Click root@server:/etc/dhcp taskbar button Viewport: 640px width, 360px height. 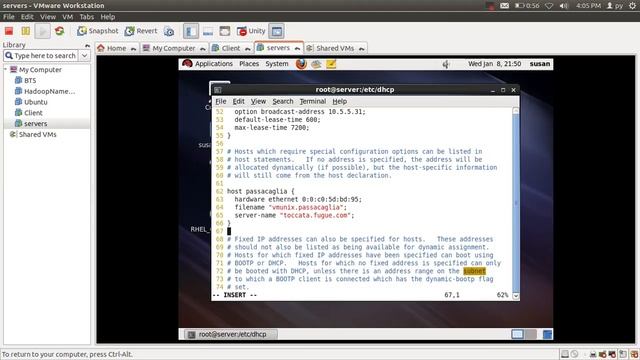pyautogui.click(x=231, y=334)
